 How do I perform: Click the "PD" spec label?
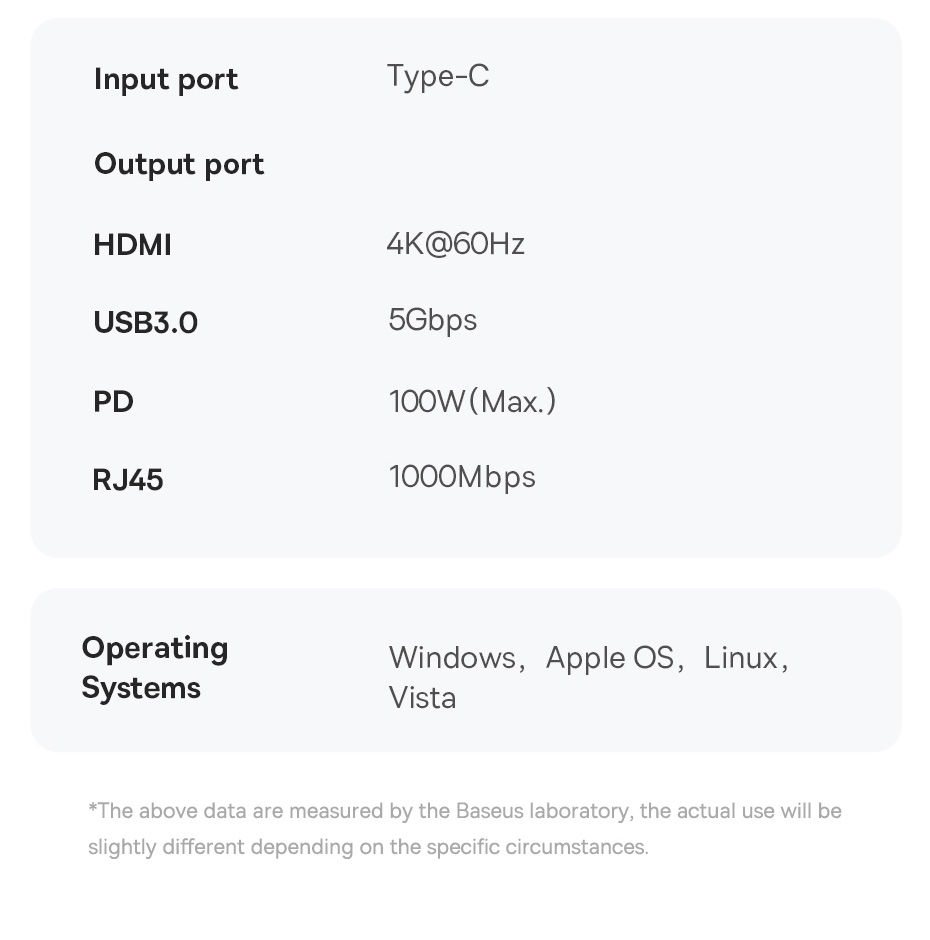tap(113, 402)
